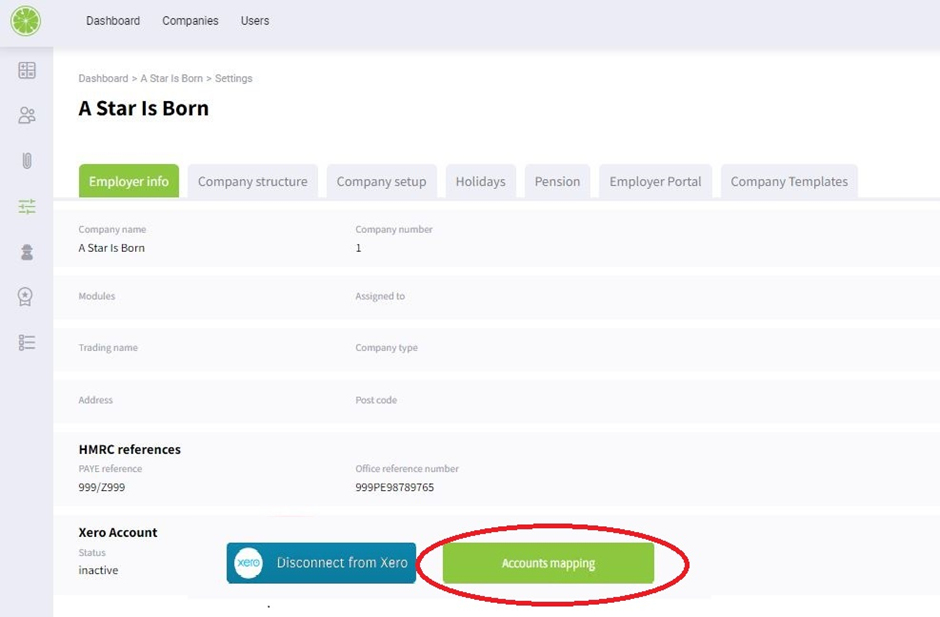Viewport: 940px width, 617px height.
Task: Click the Trading name field label
Action: [x=108, y=348]
